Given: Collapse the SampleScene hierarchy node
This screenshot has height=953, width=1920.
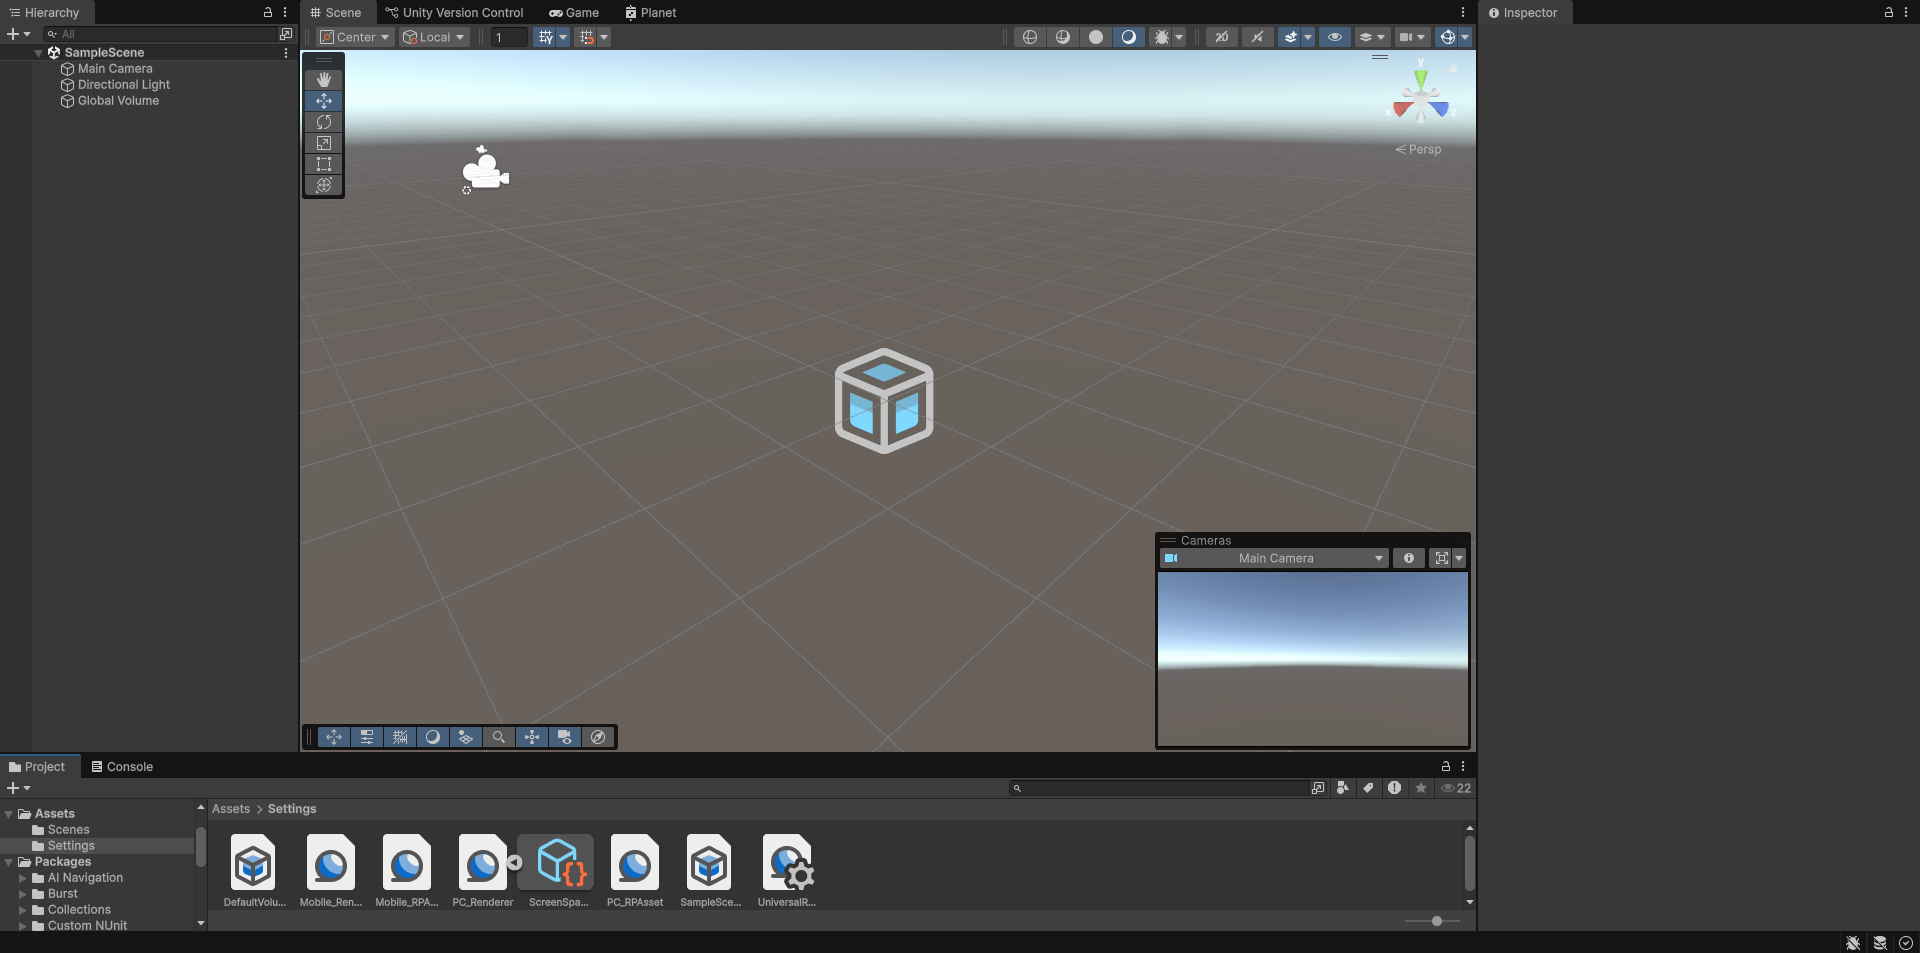Looking at the screenshot, I should tap(38, 53).
